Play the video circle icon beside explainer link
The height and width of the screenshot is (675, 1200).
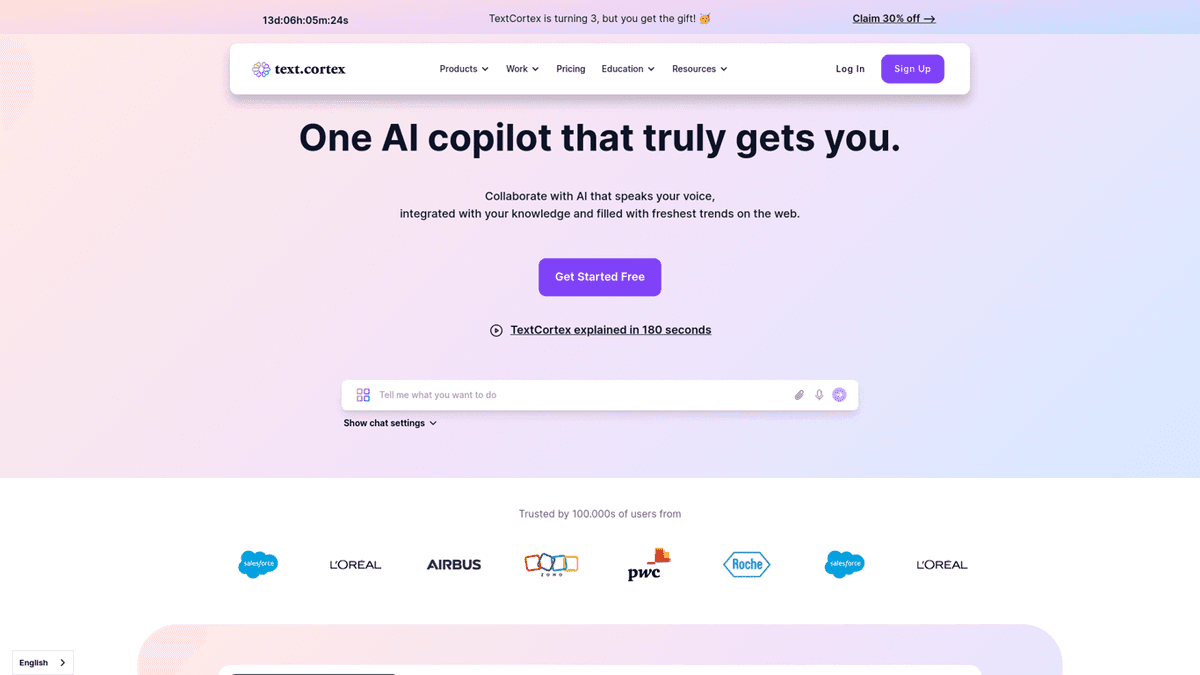[496, 331]
